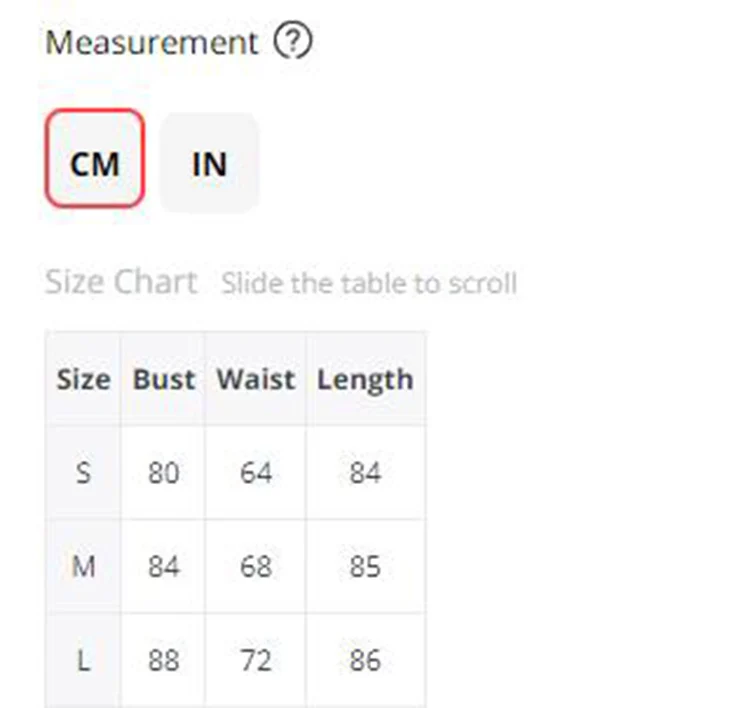The image size is (750, 708).
Task: Select the S size row label
Action: pos(84,473)
